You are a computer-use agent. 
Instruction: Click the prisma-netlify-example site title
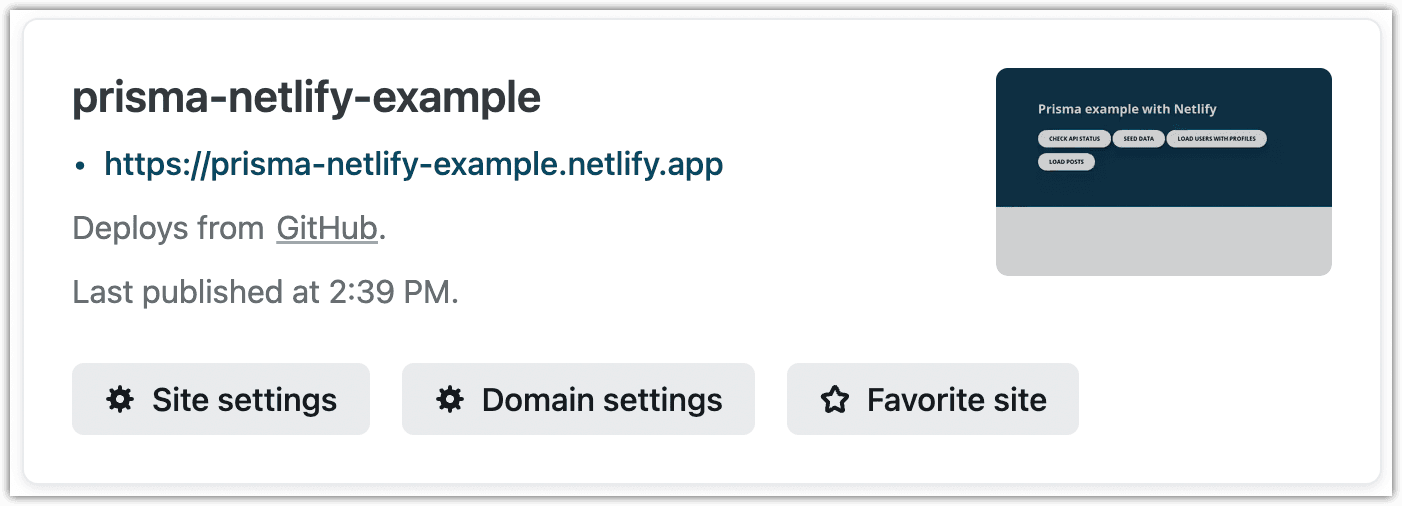click(x=306, y=98)
